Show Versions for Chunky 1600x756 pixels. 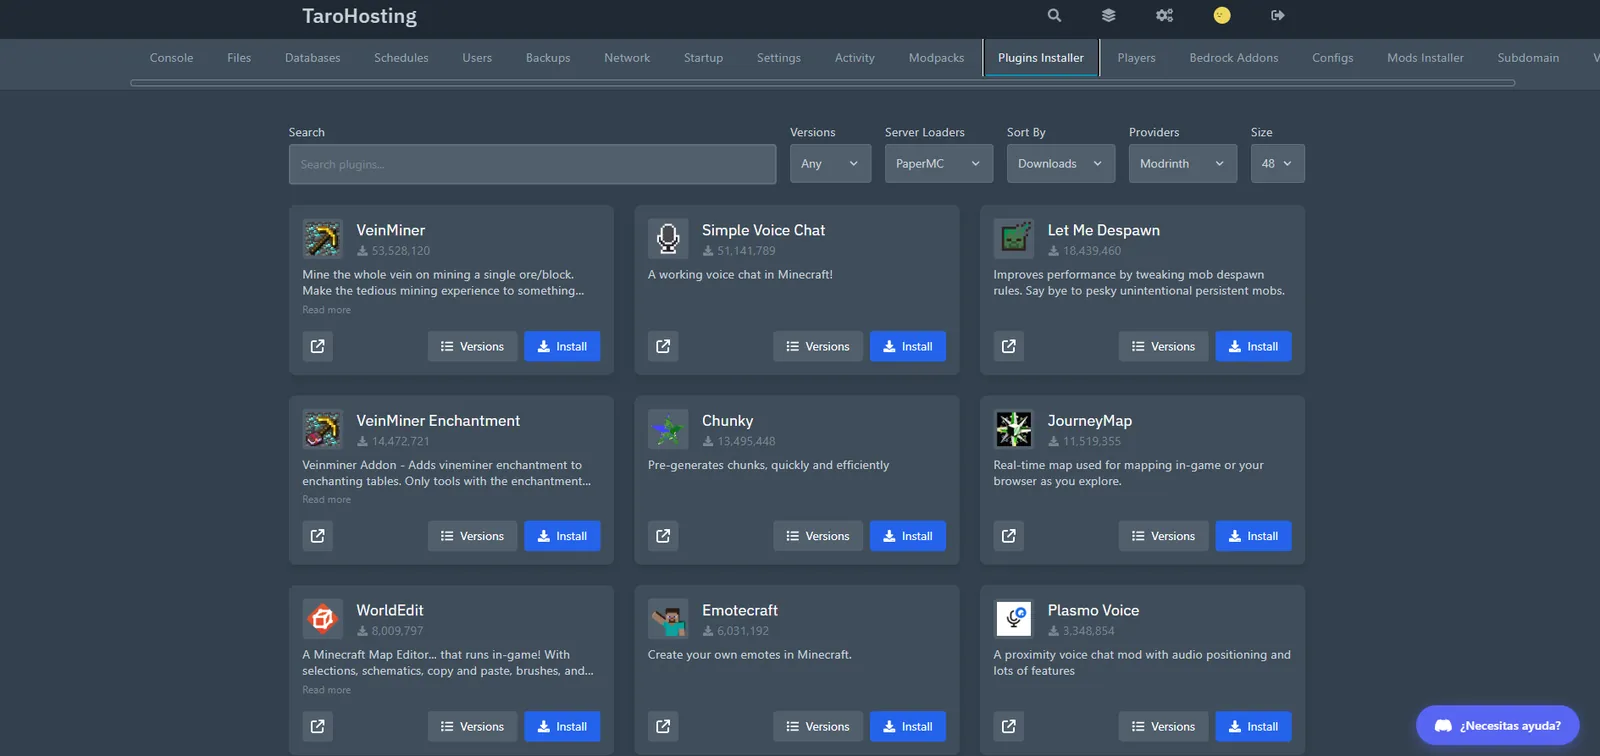click(x=818, y=536)
